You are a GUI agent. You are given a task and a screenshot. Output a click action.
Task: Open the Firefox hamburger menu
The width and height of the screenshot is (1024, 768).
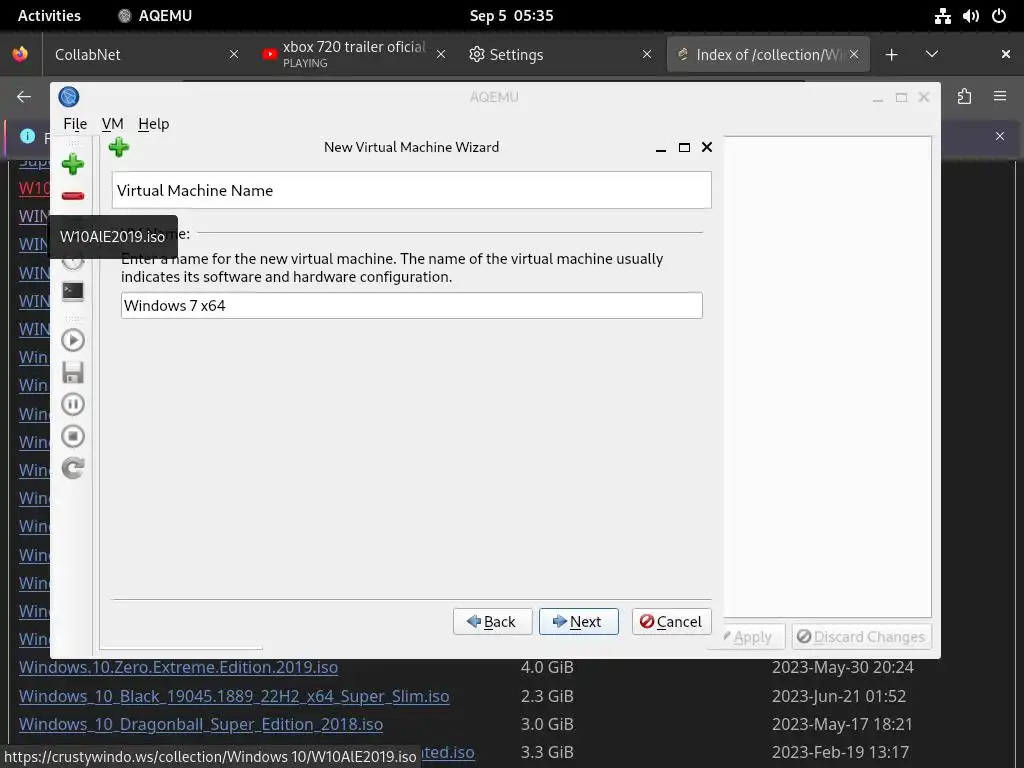tap(1000, 97)
